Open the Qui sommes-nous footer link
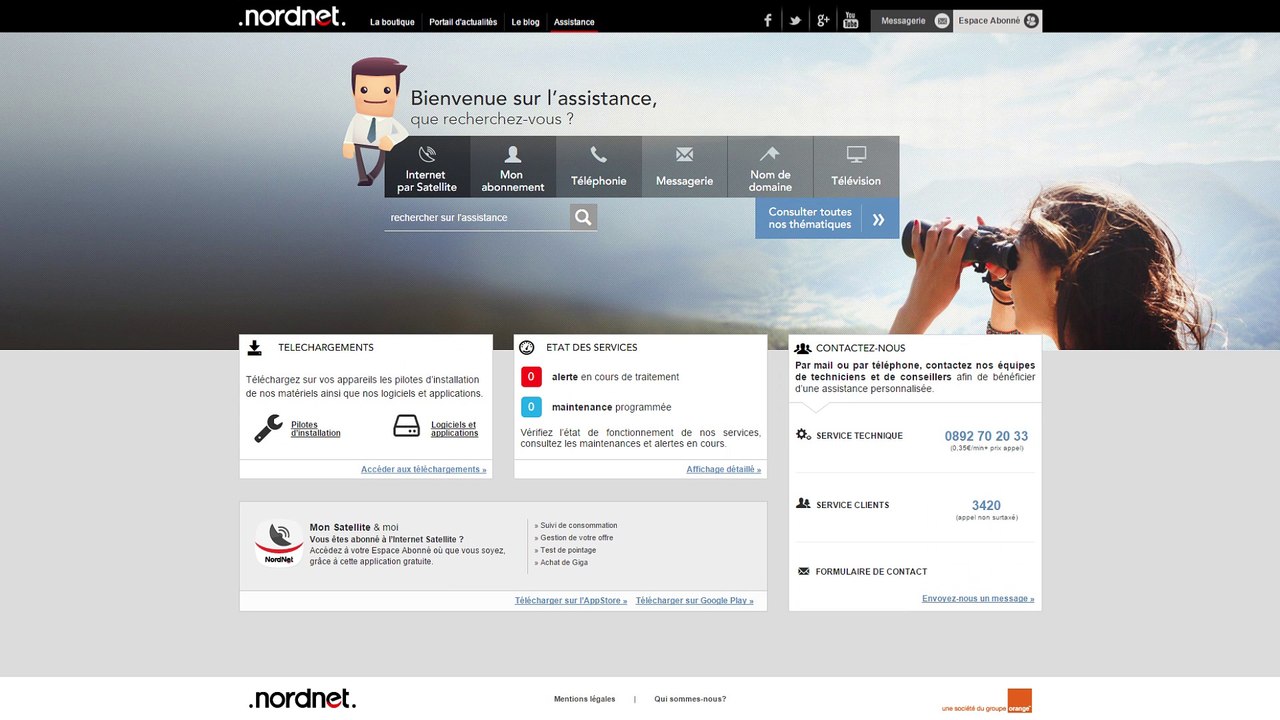 pos(690,699)
